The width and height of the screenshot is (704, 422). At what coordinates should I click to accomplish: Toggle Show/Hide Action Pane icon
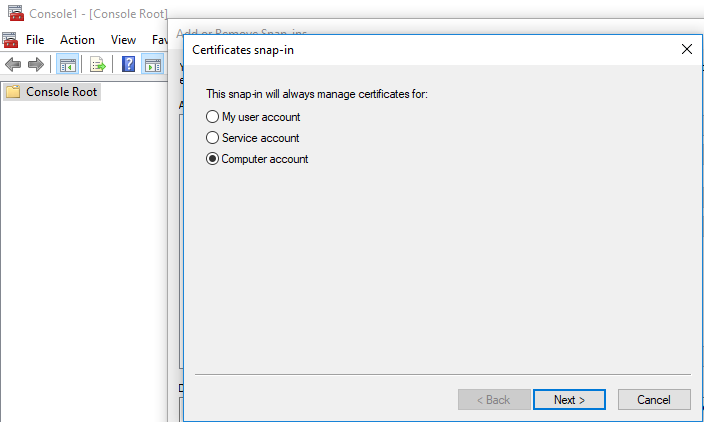[153, 65]
